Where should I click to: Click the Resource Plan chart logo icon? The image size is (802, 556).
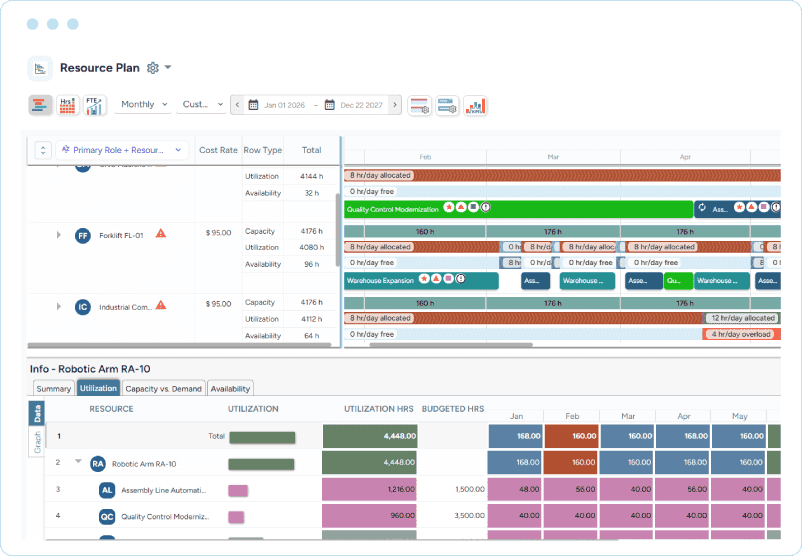(x=40, y=68)
